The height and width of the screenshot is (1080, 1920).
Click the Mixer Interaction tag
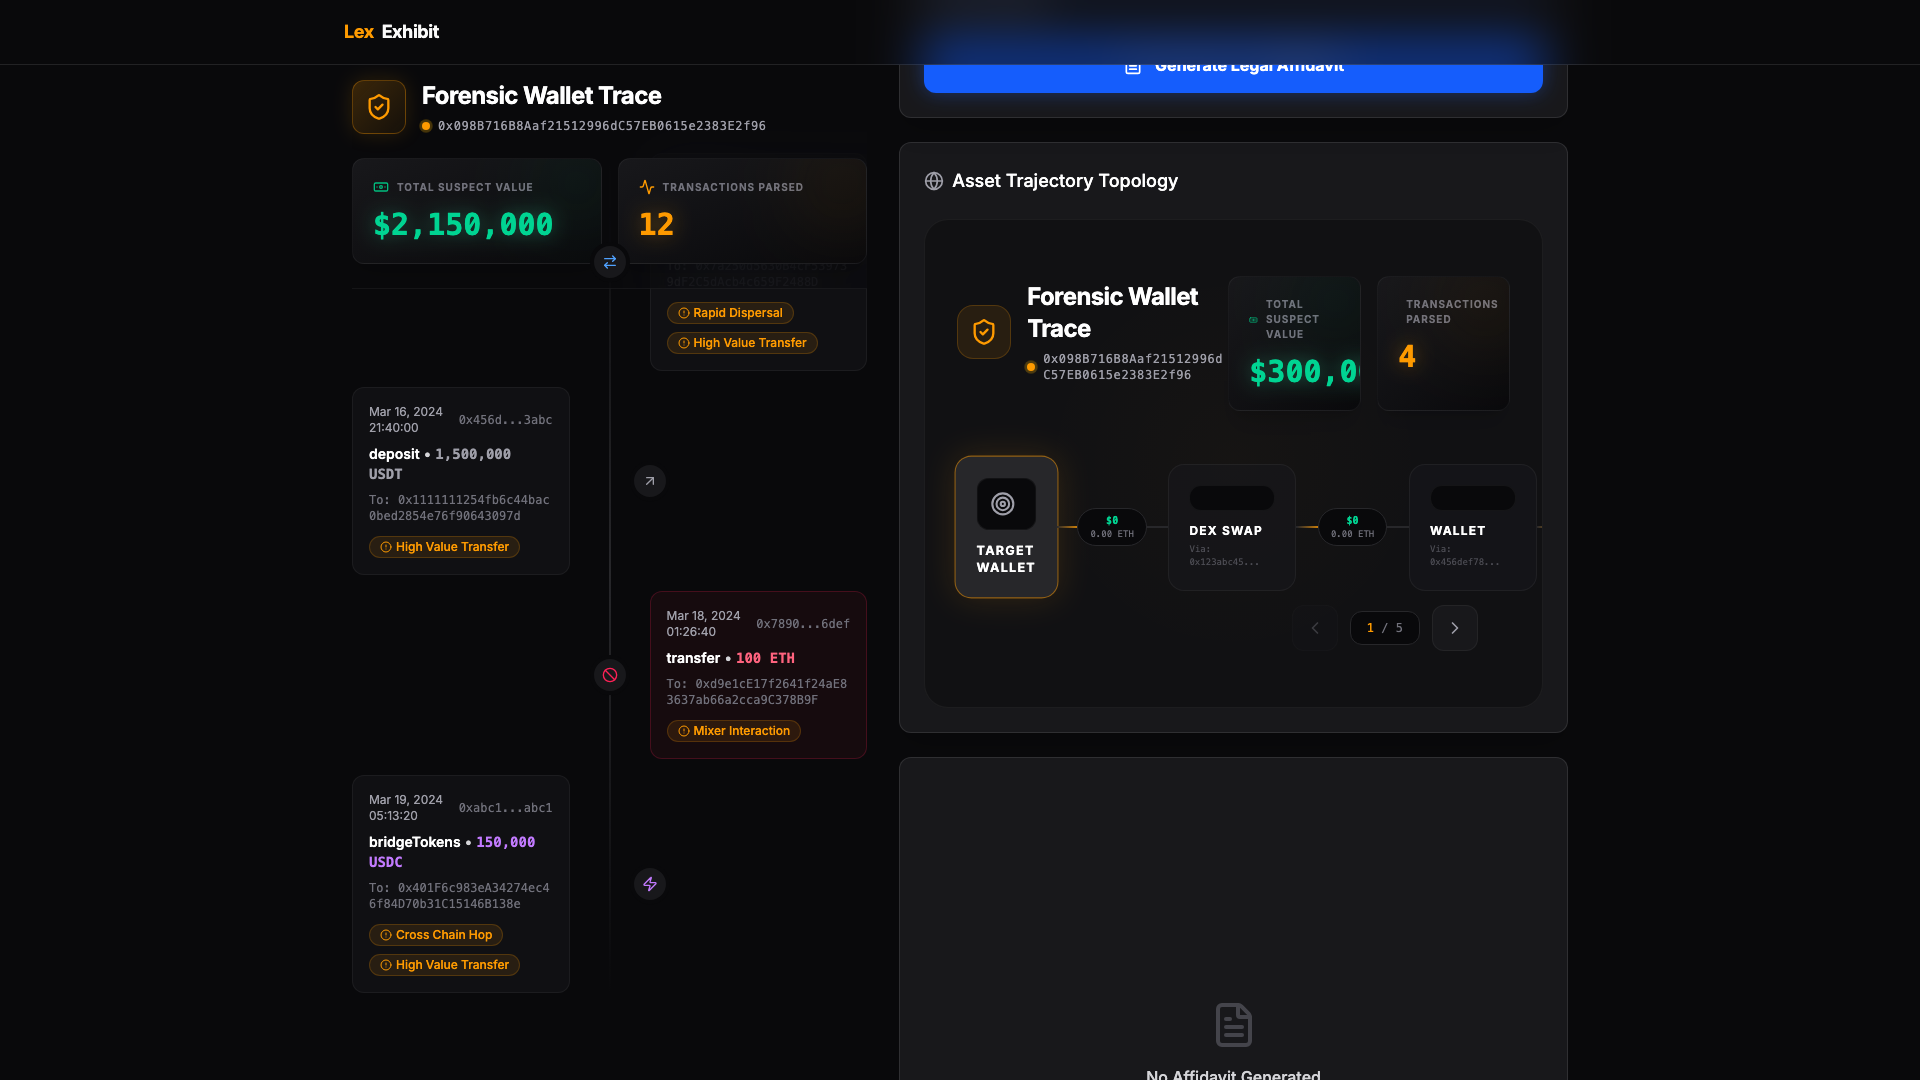point(733,731)
